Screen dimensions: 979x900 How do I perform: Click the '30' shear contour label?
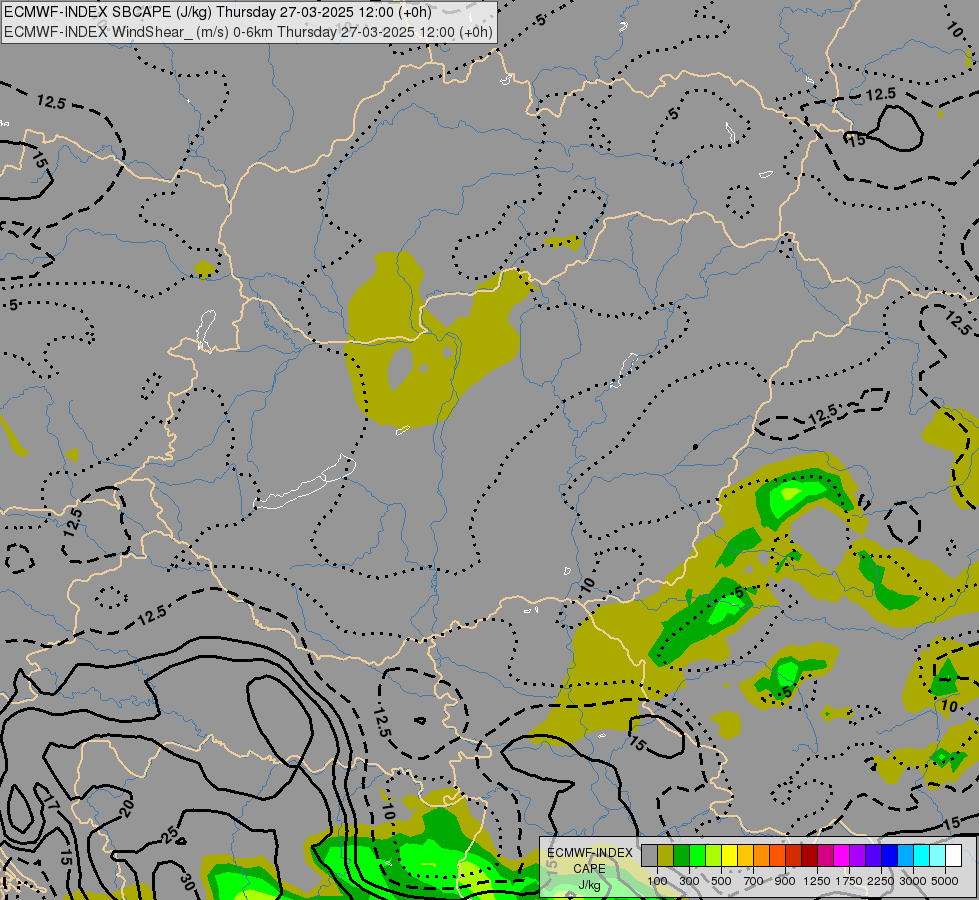(187, 881)
